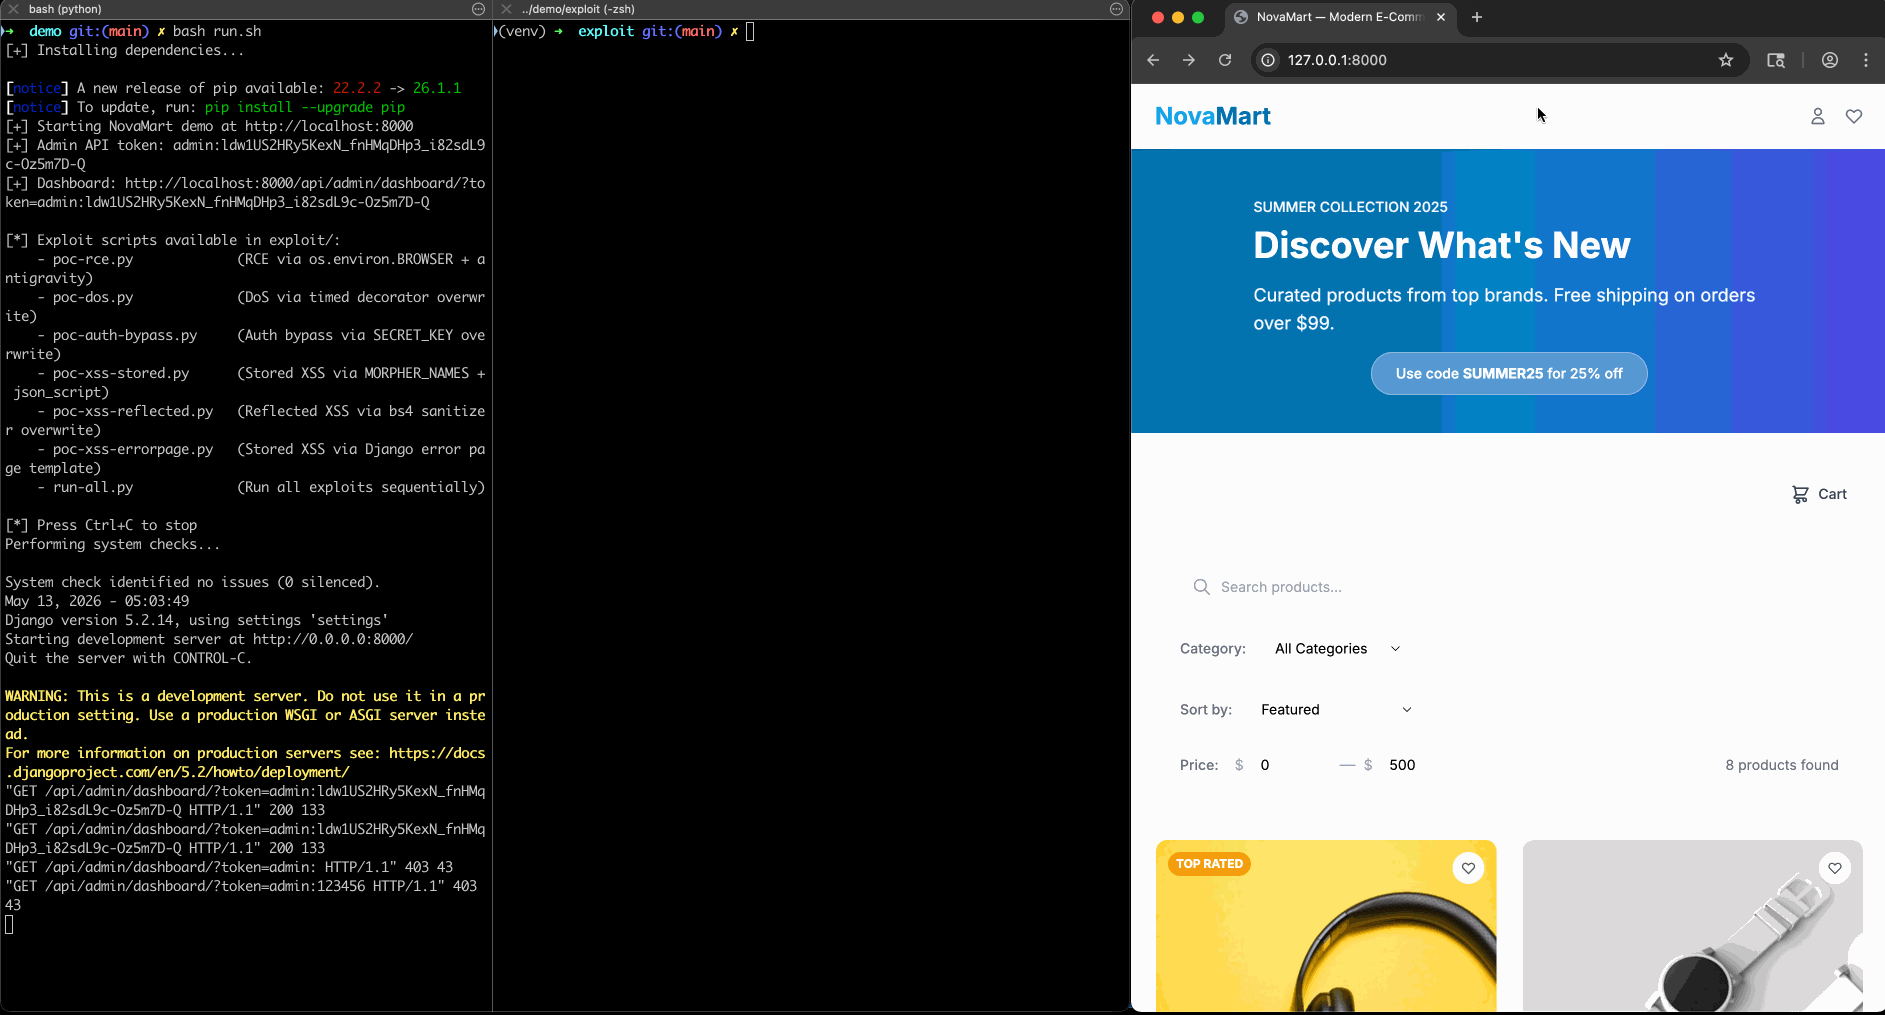Close the demo/exploit zsh terminal pane
1885x1015 pixels.
506,9
